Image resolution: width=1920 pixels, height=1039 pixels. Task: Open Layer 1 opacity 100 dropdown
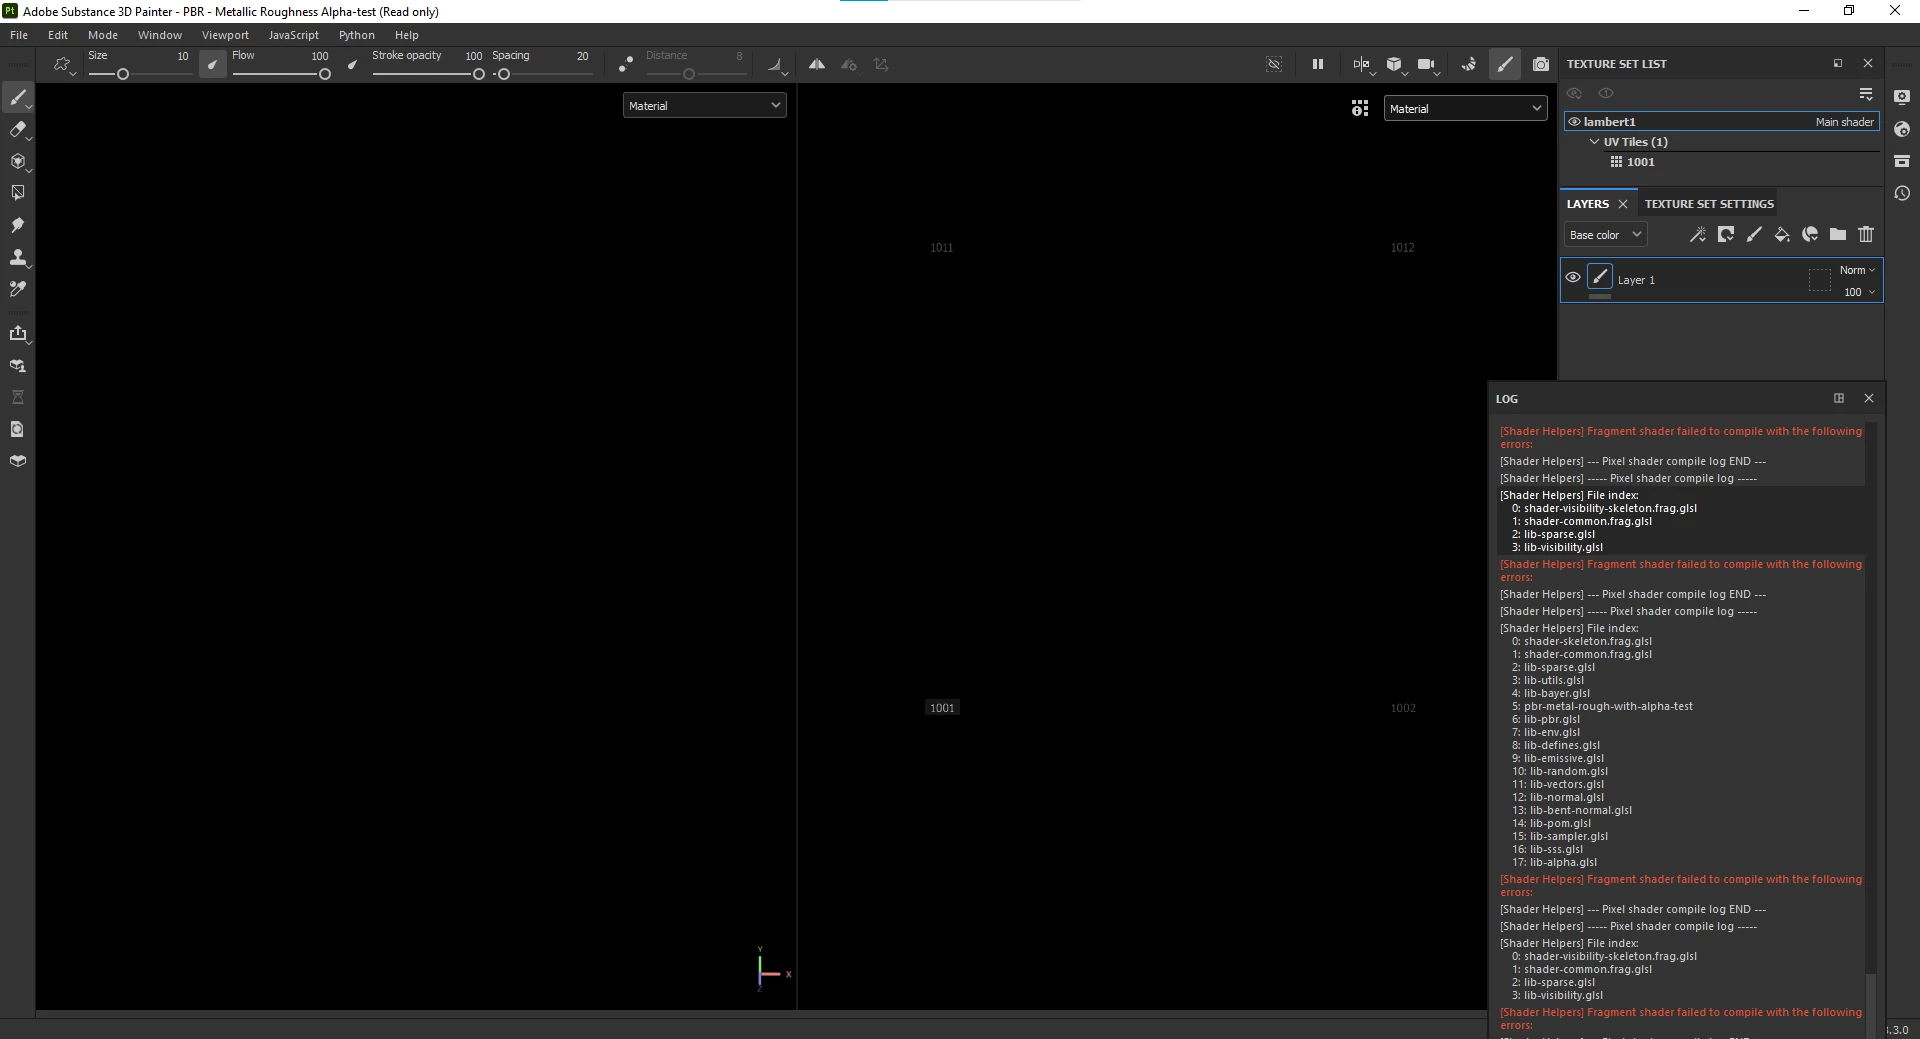click(x=1859, y=292)
